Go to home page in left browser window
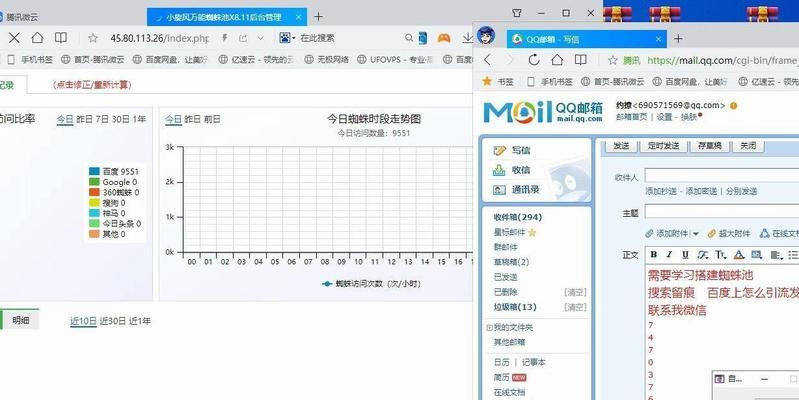Image resolution: width=799 pixels, height=400 pixels. 37,38
